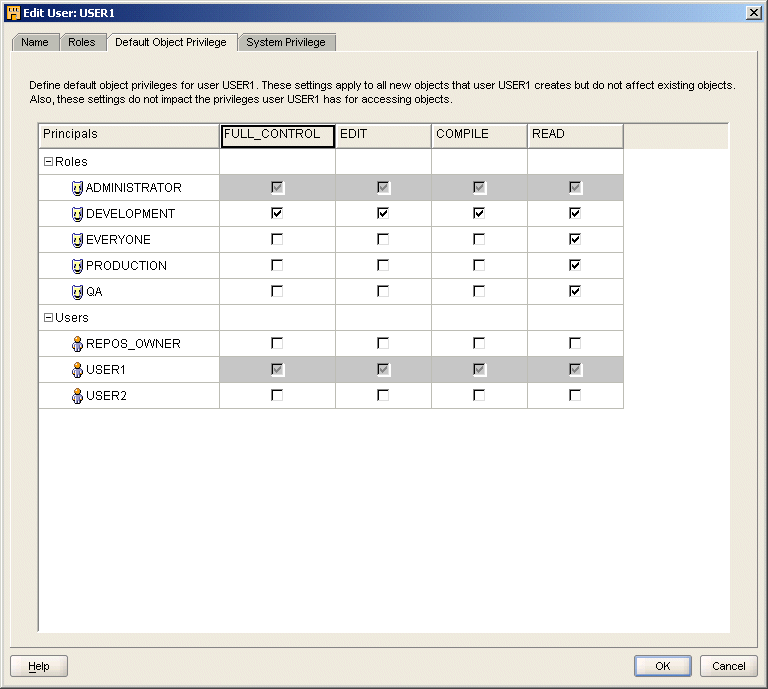
Task: Click the ADMINISTRATOR role icon
Action: click(x=77, y=188)
